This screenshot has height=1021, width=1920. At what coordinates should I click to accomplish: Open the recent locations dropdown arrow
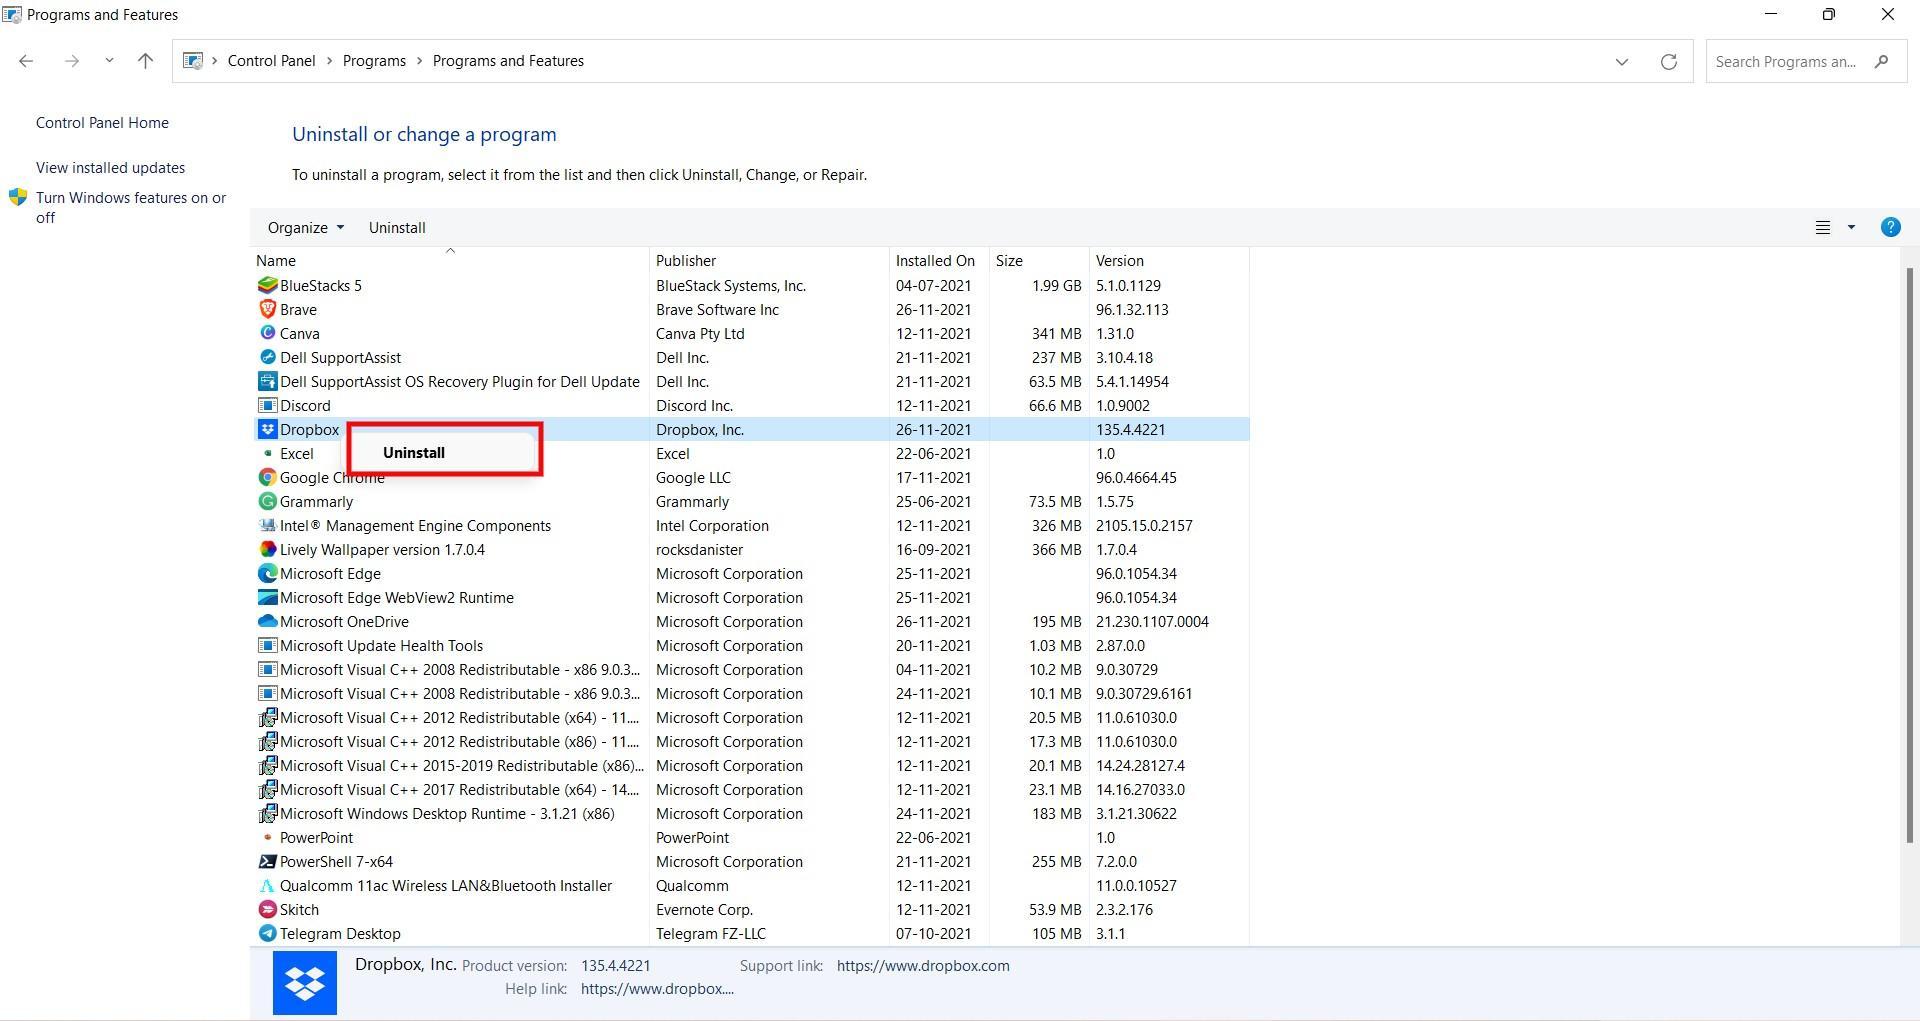tap(109, 61)
